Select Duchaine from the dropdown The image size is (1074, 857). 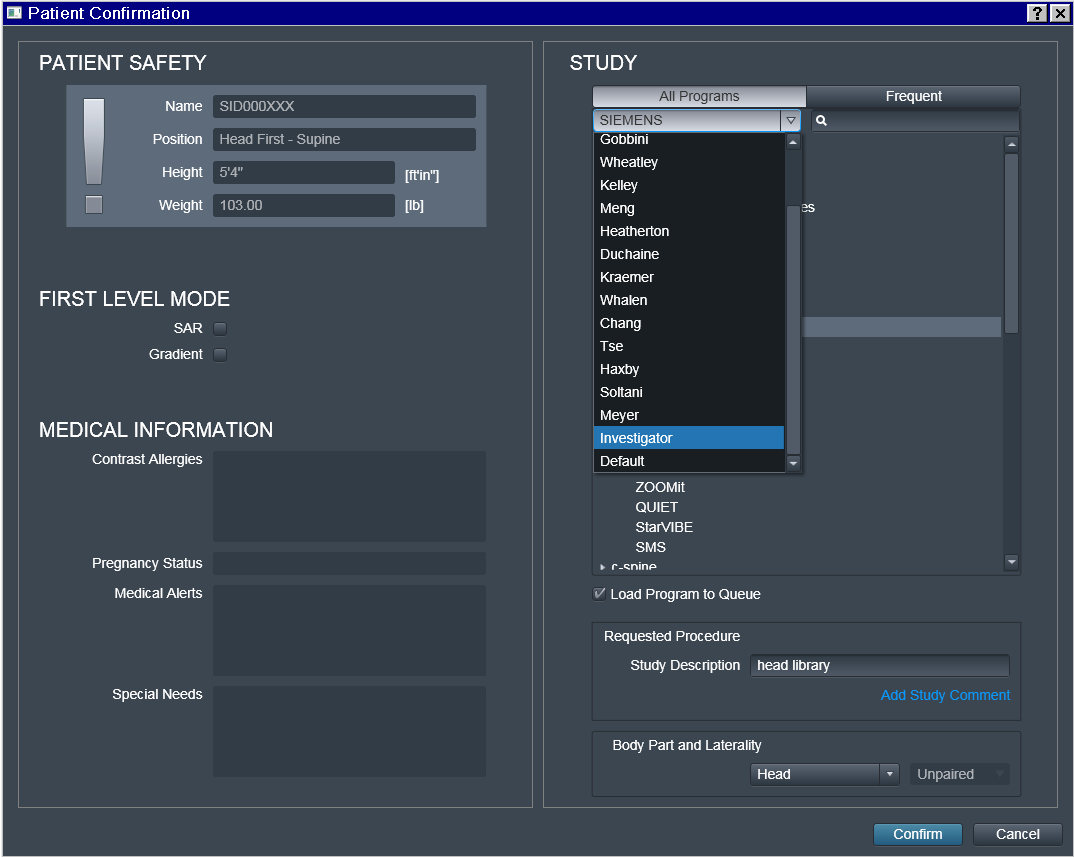point(688,254)
